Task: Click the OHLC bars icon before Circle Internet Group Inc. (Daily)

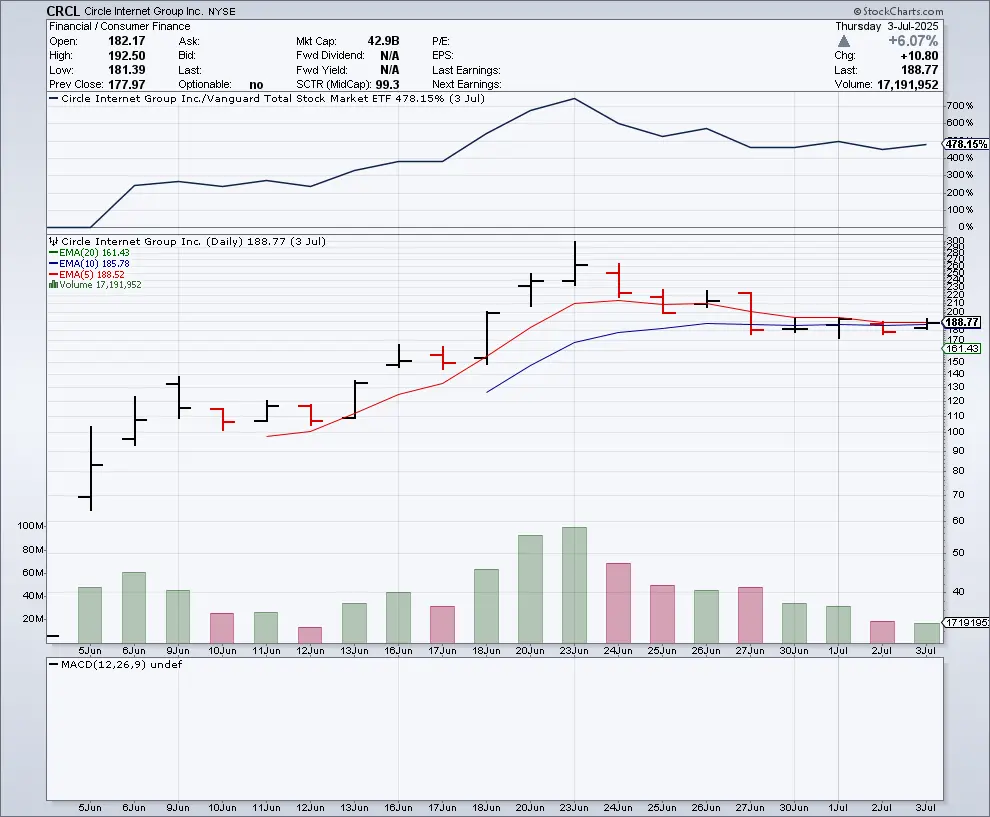Action: (x=54, y=241)
